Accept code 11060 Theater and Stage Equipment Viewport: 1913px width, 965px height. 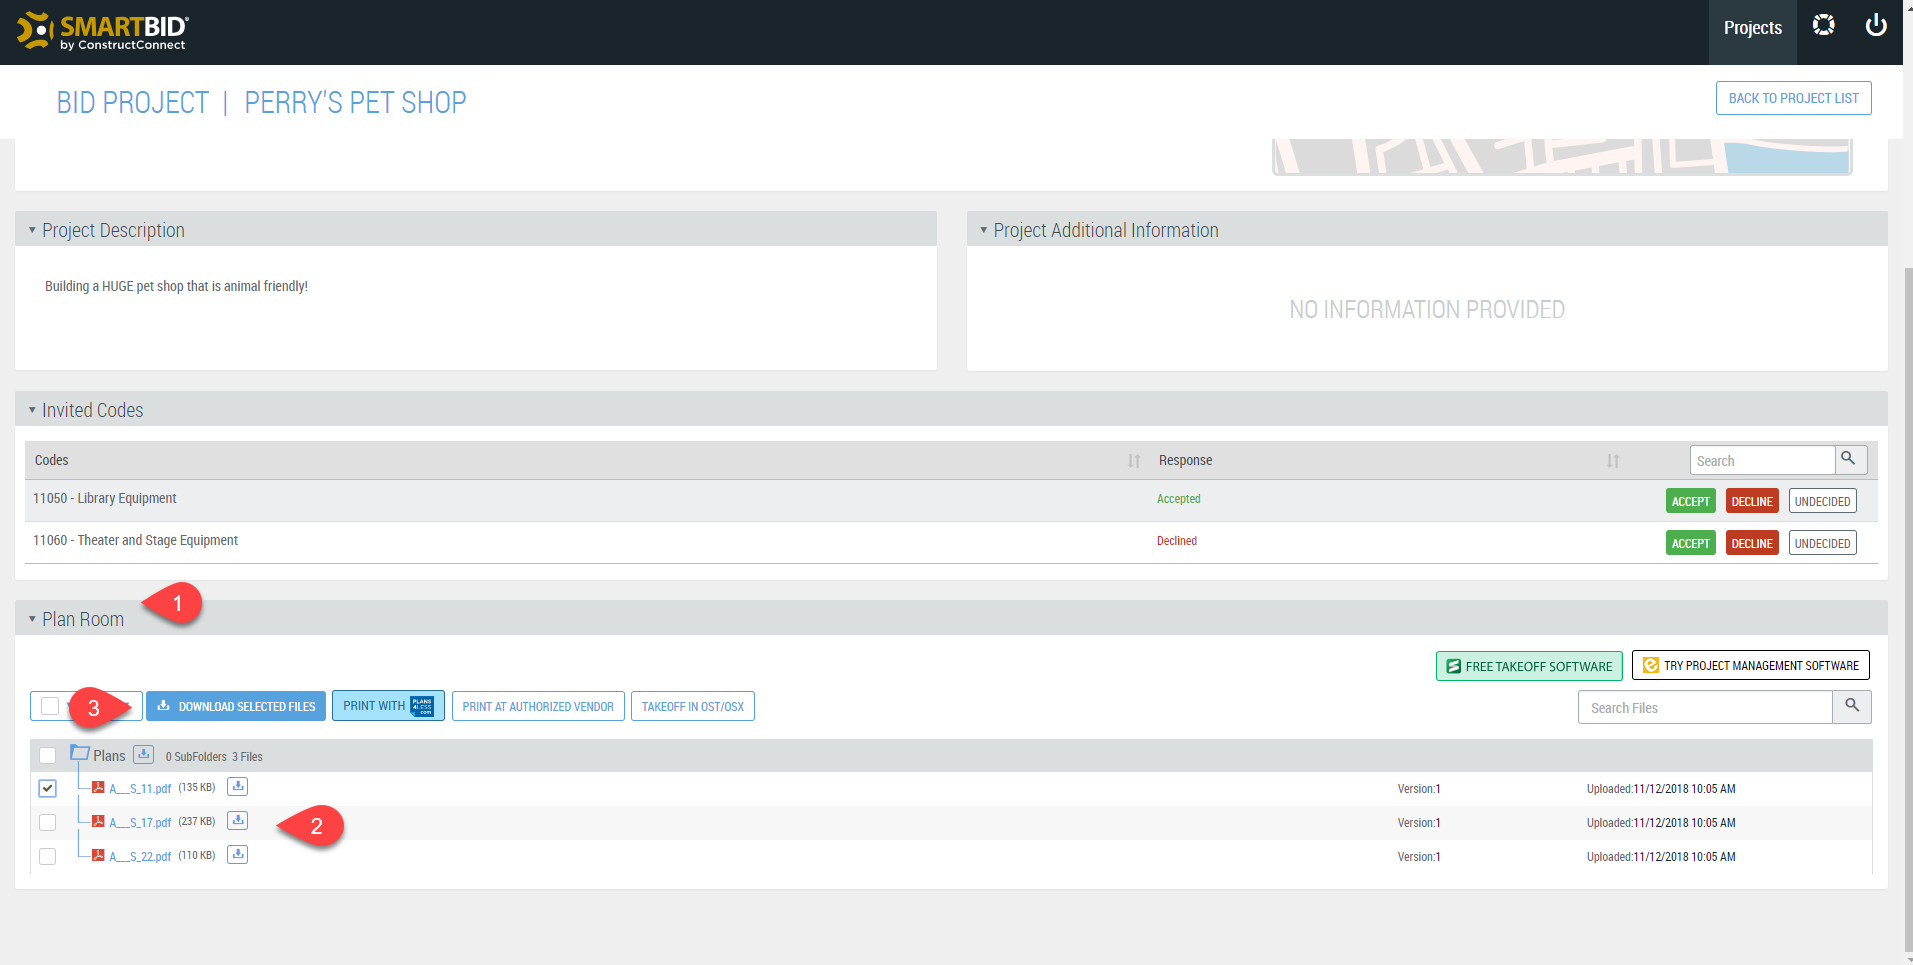[x=1690, y=543]
